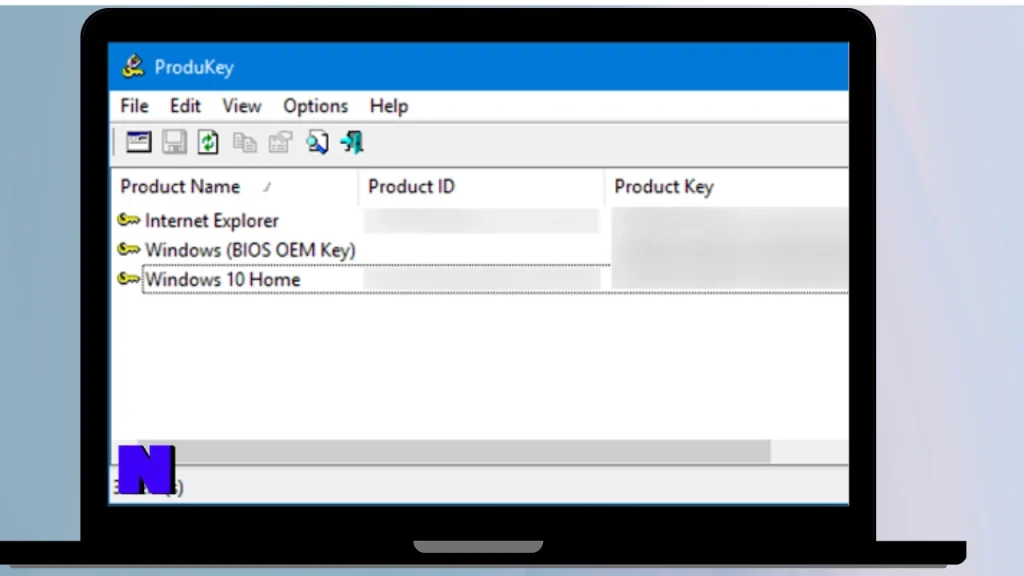Image resolution: width=1024 pixels, height=576 pixels.
Task: Click the Save Selected Items floppy icon
Action: click(x=174, y=142)
